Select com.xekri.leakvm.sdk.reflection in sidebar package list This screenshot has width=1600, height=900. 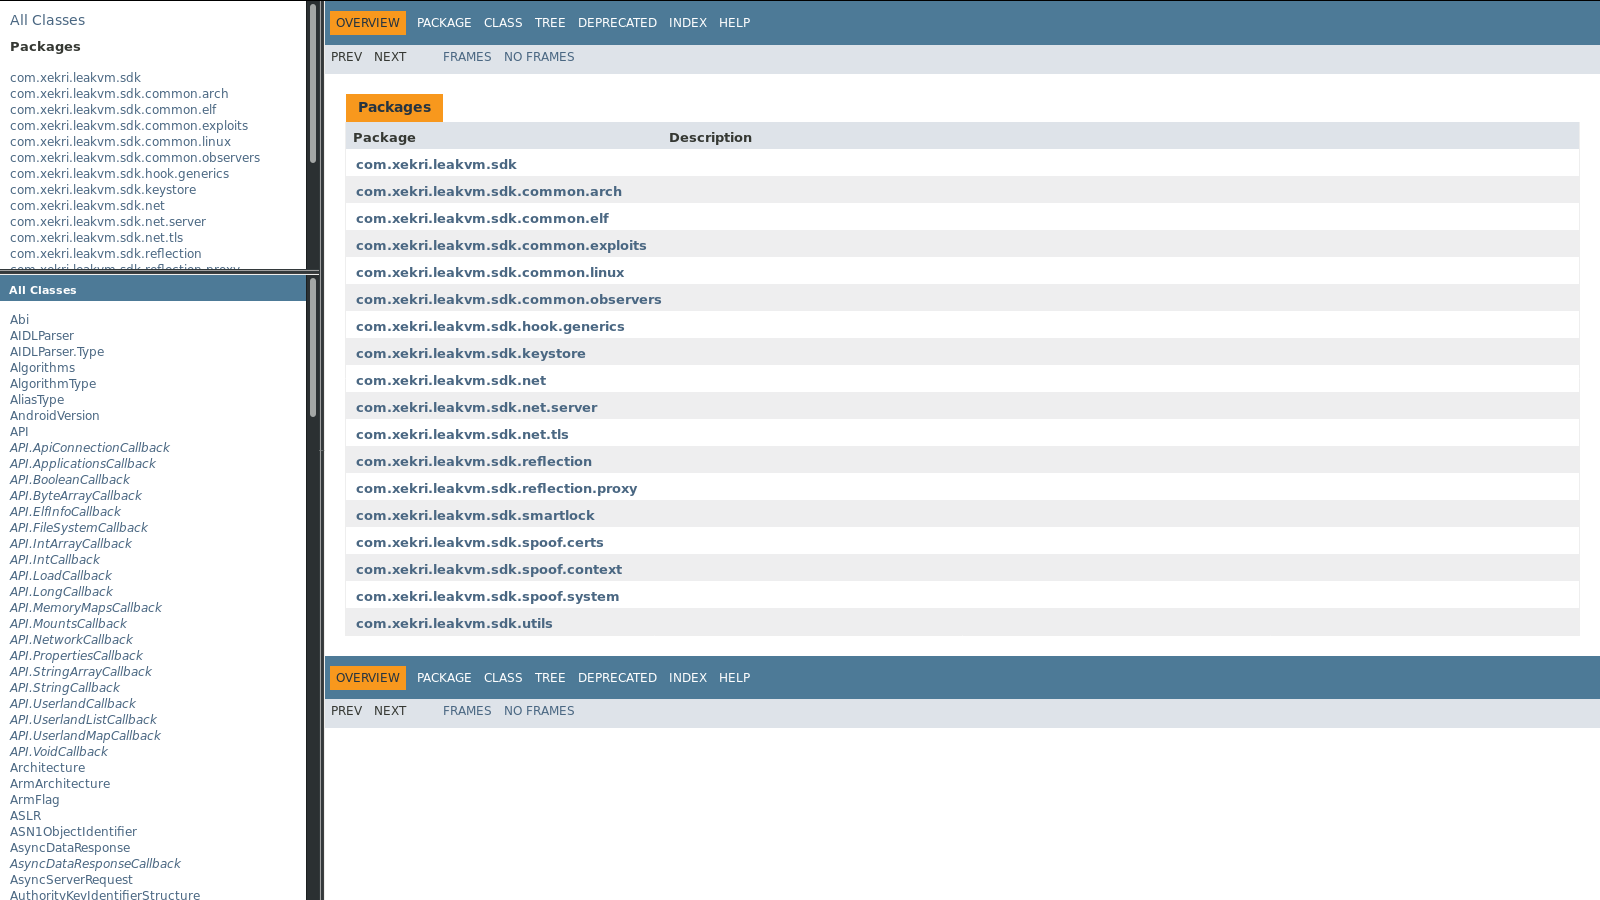coord(105,253)
